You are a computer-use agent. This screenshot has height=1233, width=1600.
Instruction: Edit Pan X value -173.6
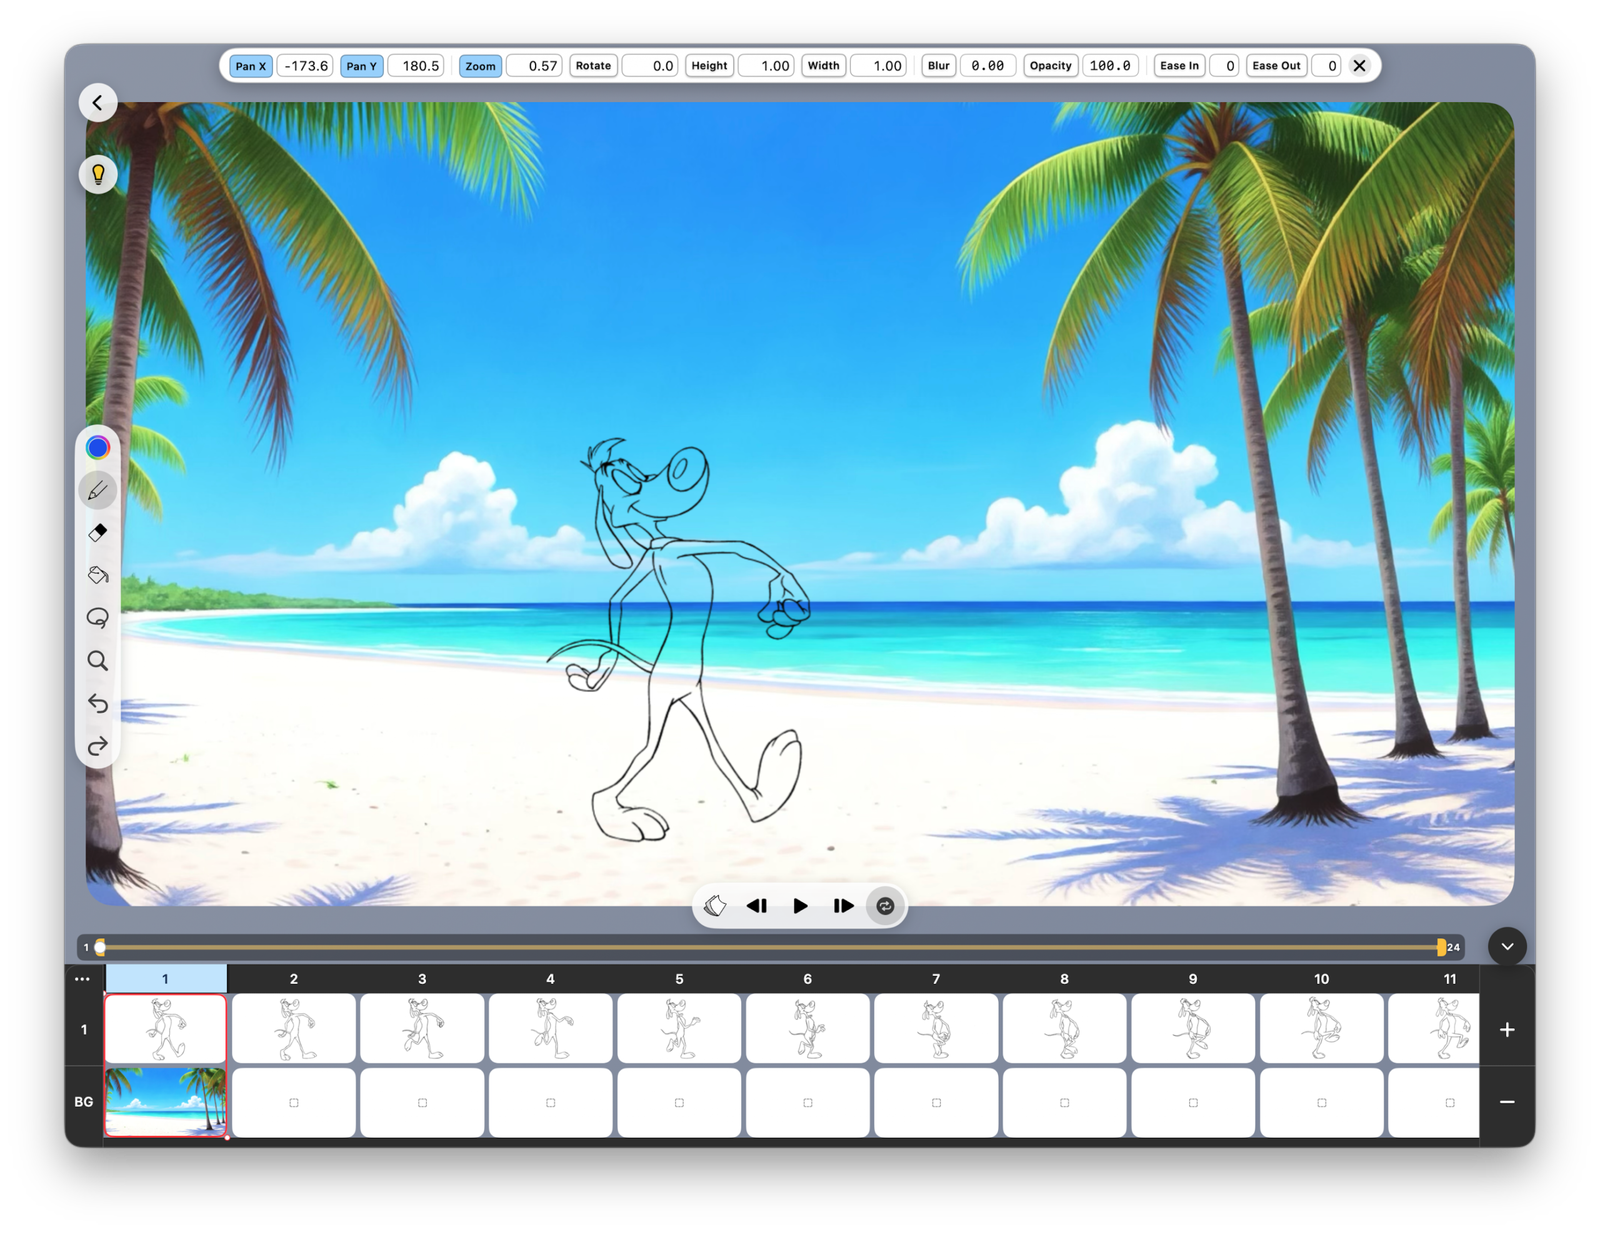[305, 66]
